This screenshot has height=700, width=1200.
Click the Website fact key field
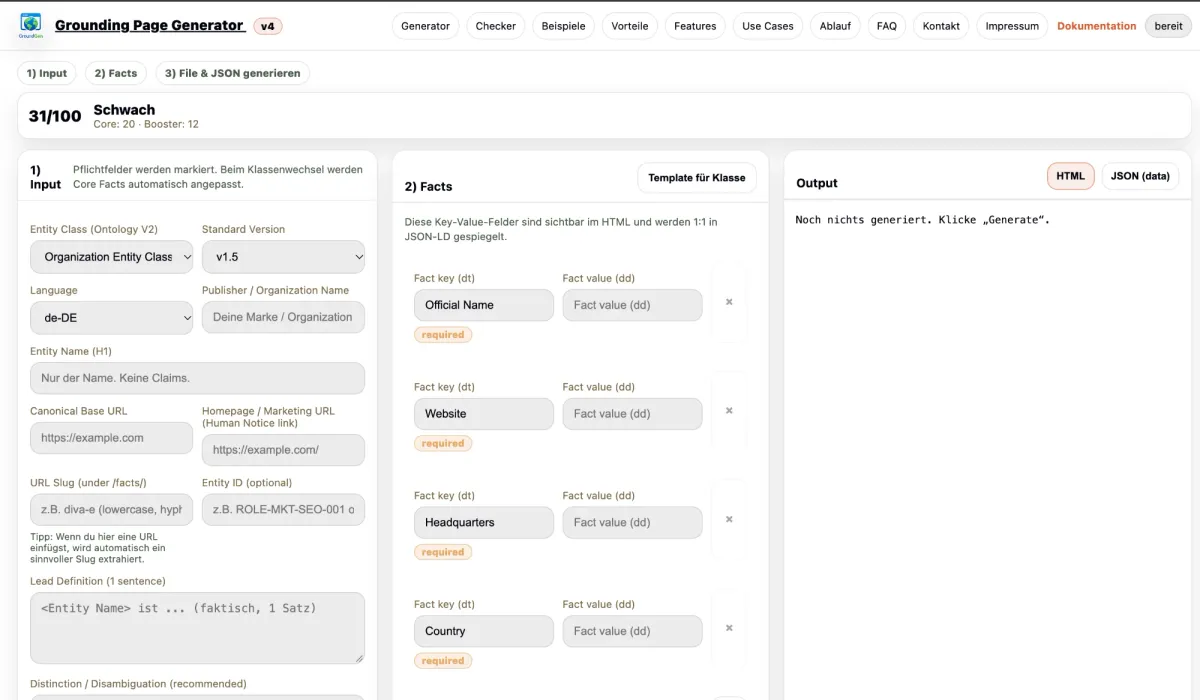pyautogui.click(x=484, y=414)
